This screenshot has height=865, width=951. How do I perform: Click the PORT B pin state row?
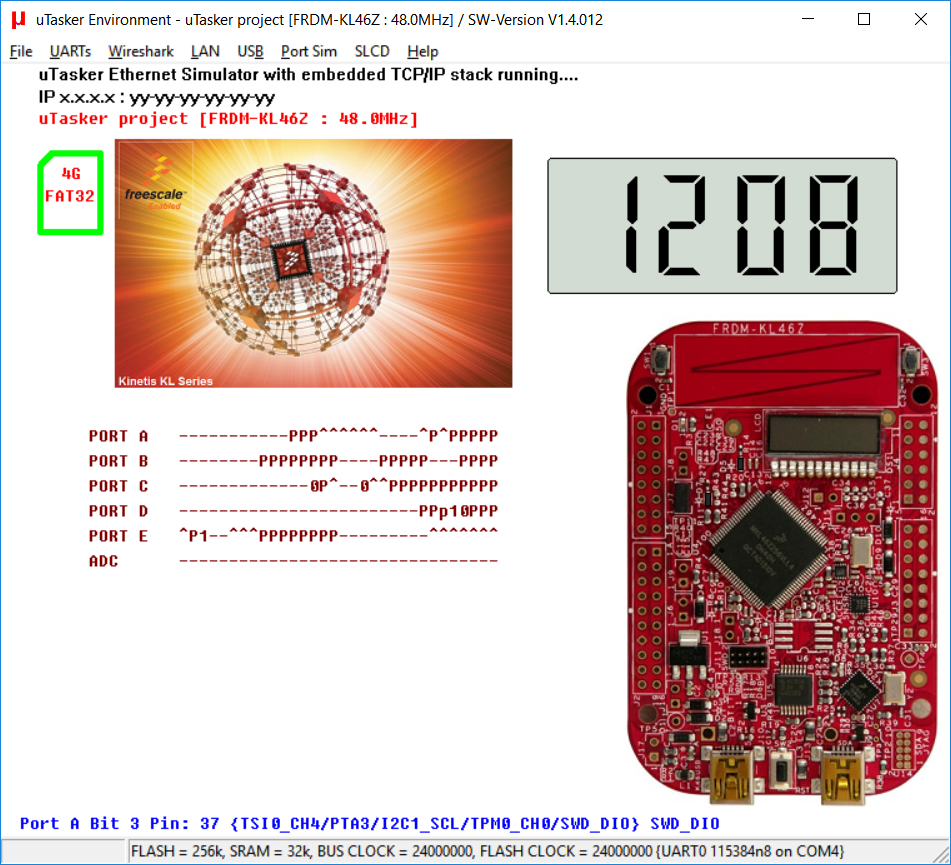(338, 461)
